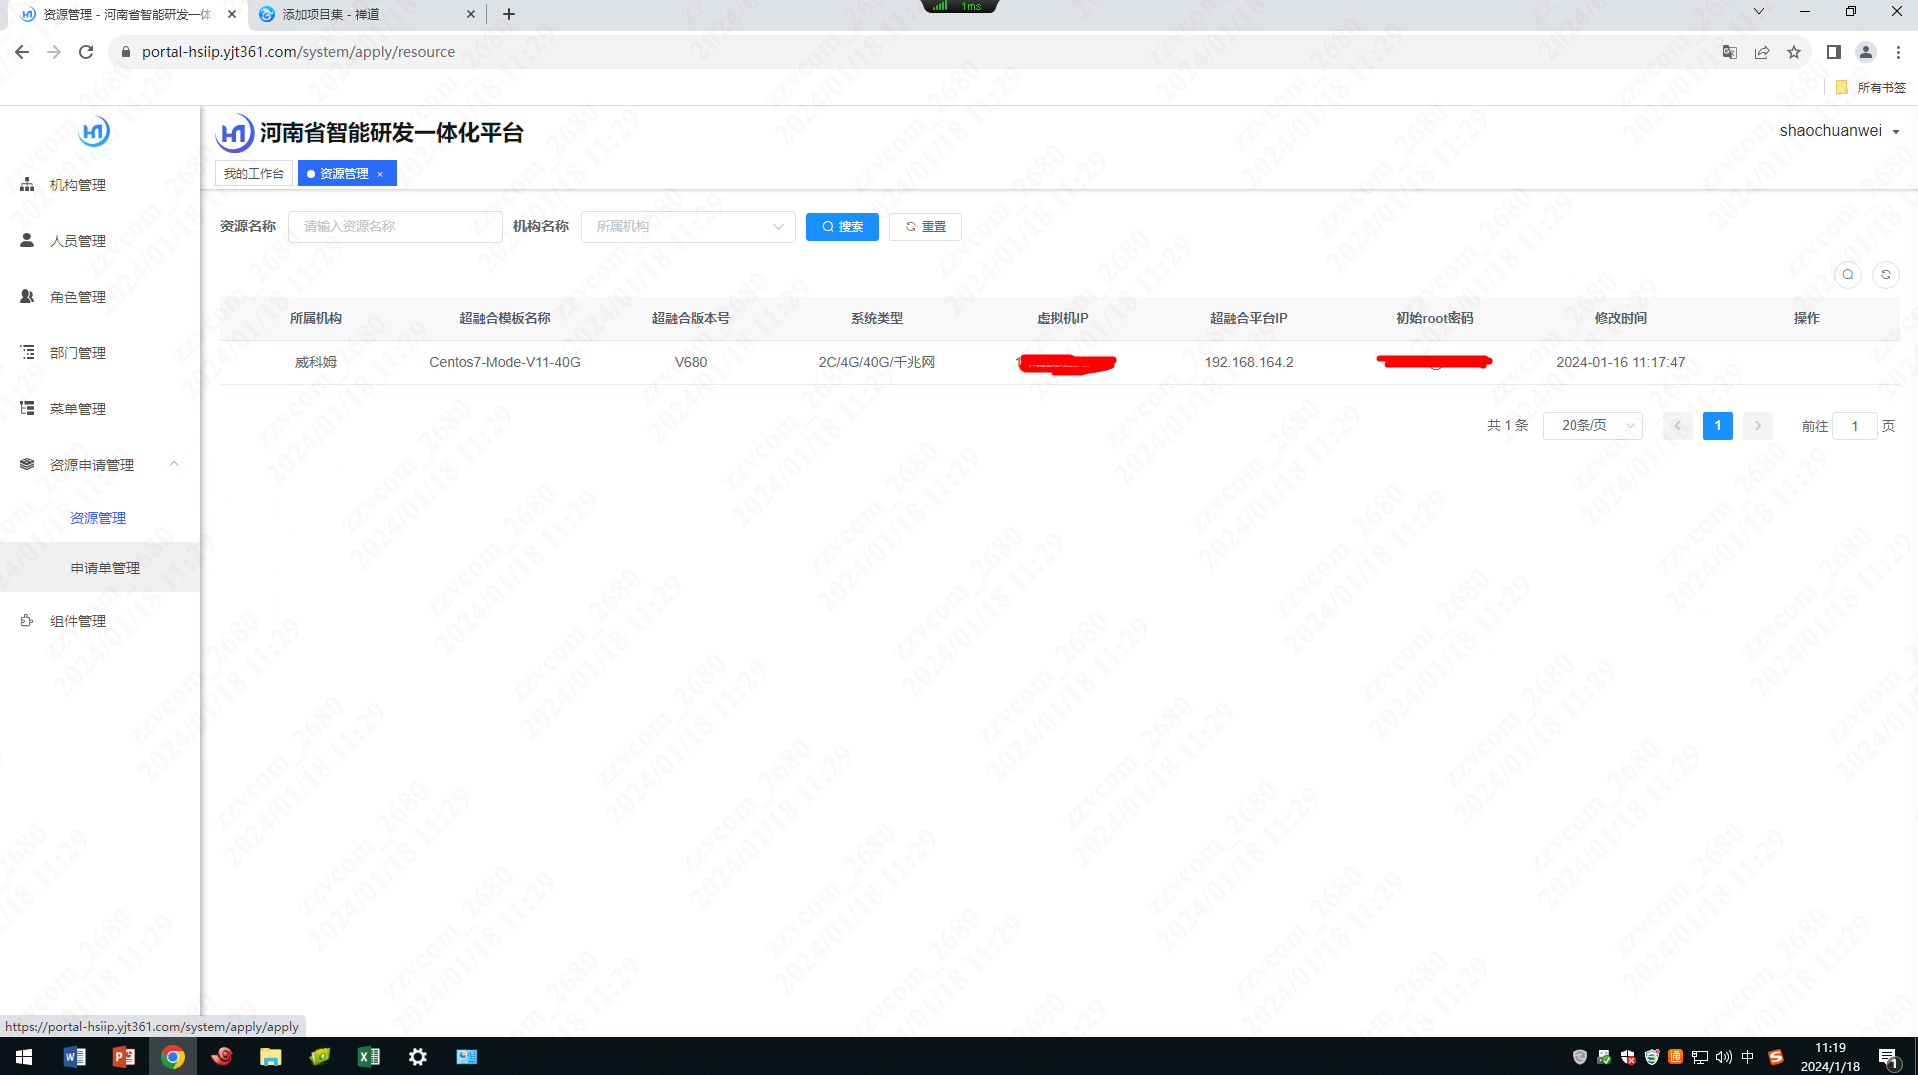Open Settings gear from the taskbar
Image resolution: width=1918 pixels, height=1075 pixels.
pos(417,1057)
